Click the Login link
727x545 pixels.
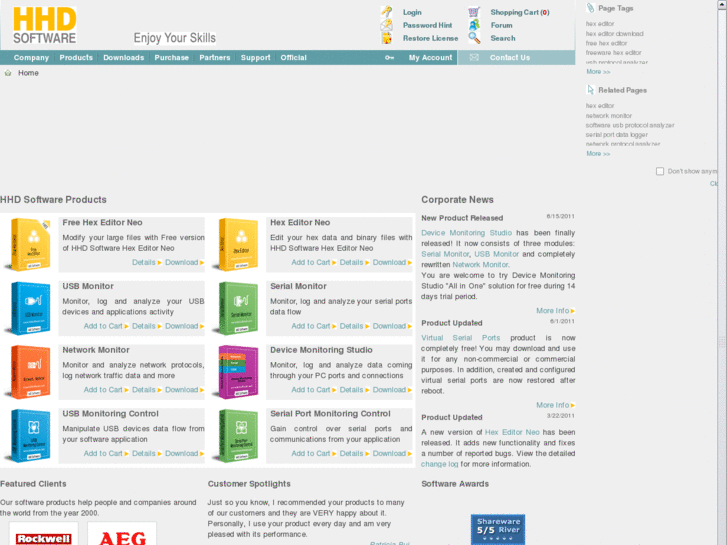tap(412, 12)
